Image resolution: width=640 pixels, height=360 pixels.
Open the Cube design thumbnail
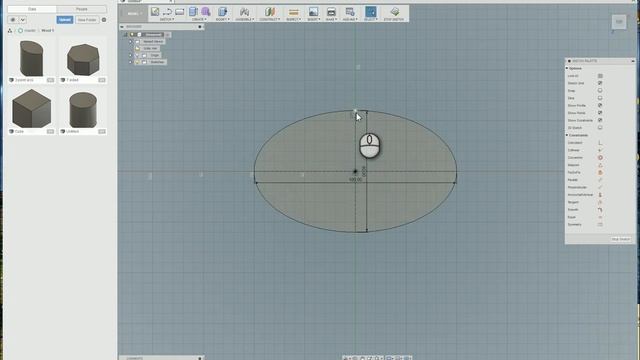(x=31, y=109)
